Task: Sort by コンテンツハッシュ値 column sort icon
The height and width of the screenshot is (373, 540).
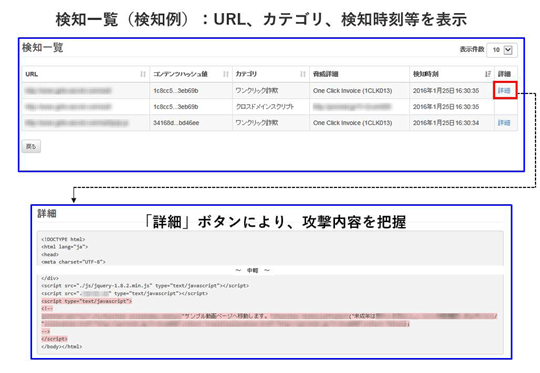Action: (x=226, y=74)
